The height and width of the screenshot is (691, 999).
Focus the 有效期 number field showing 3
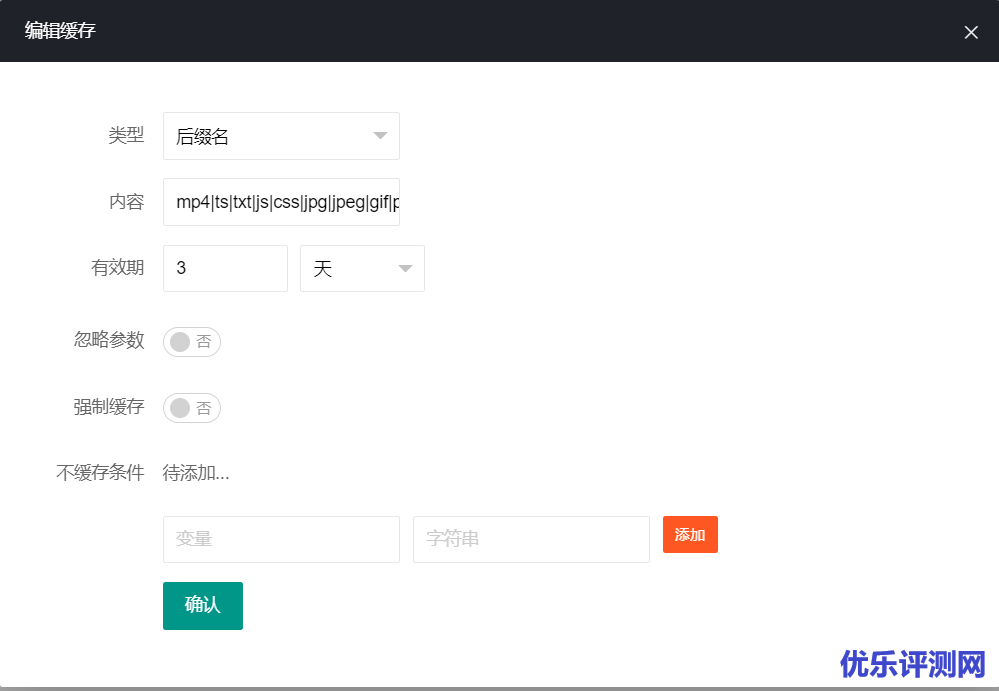coord(225,268)
